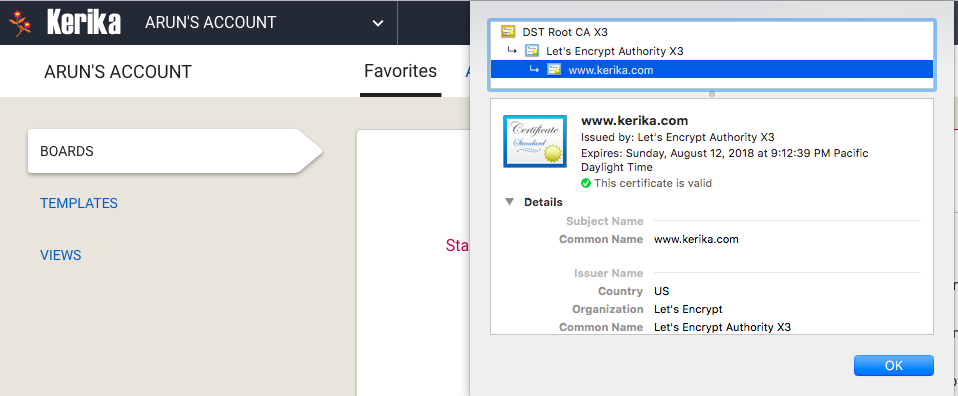This screenshot has width=958, height=396.
Task: Click the www.kerika.com certificate icon in chain
Action: pos(554,70)
